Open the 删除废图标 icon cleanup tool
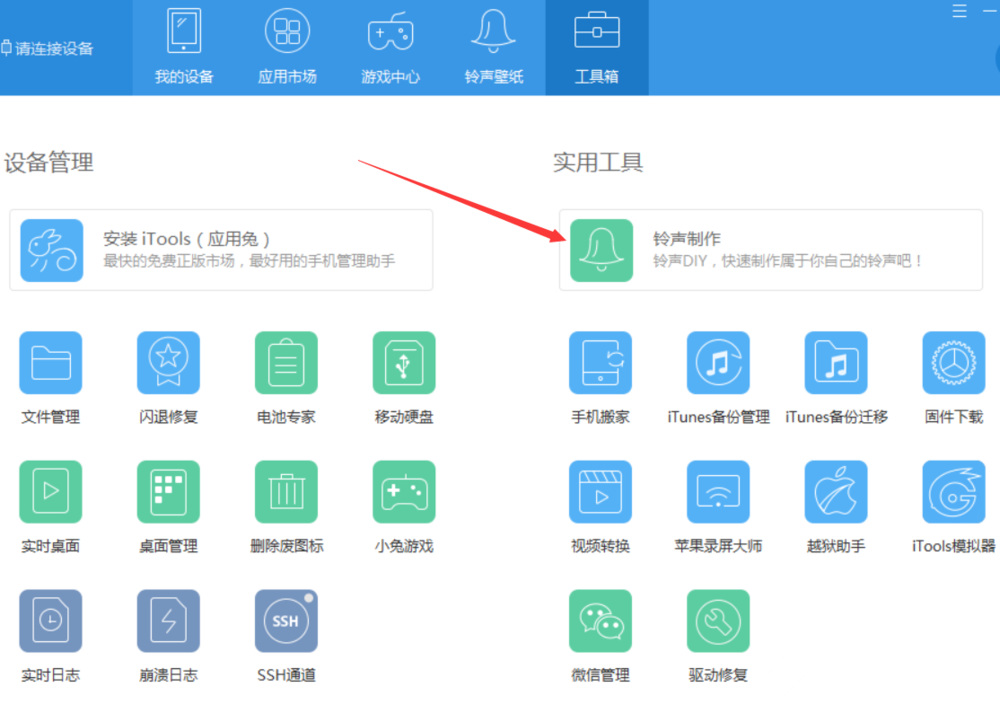 click(286, 506)
